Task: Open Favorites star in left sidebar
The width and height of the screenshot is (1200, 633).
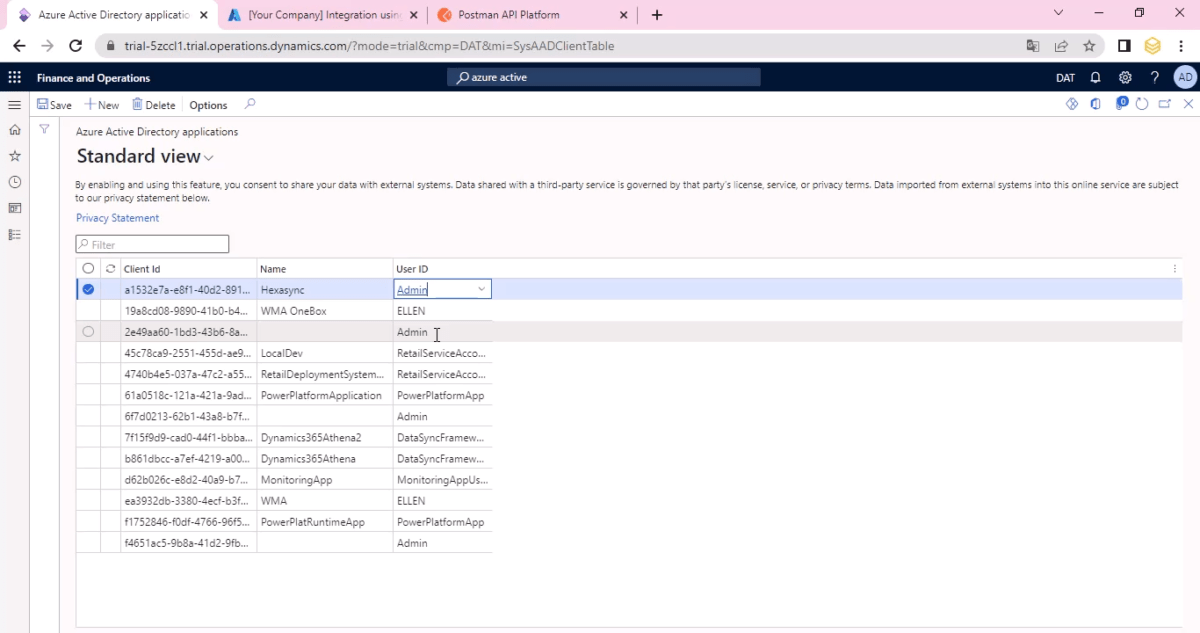Action: (14, 156)
